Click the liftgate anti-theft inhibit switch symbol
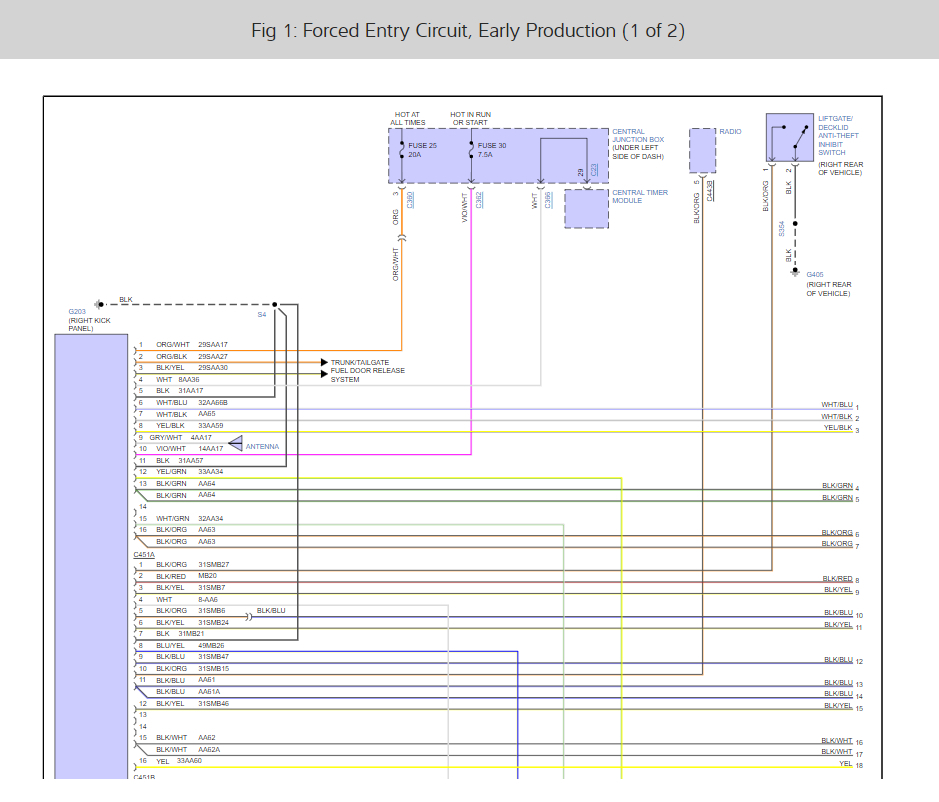The height and width of the screenshot is (802, 939). 790,138
